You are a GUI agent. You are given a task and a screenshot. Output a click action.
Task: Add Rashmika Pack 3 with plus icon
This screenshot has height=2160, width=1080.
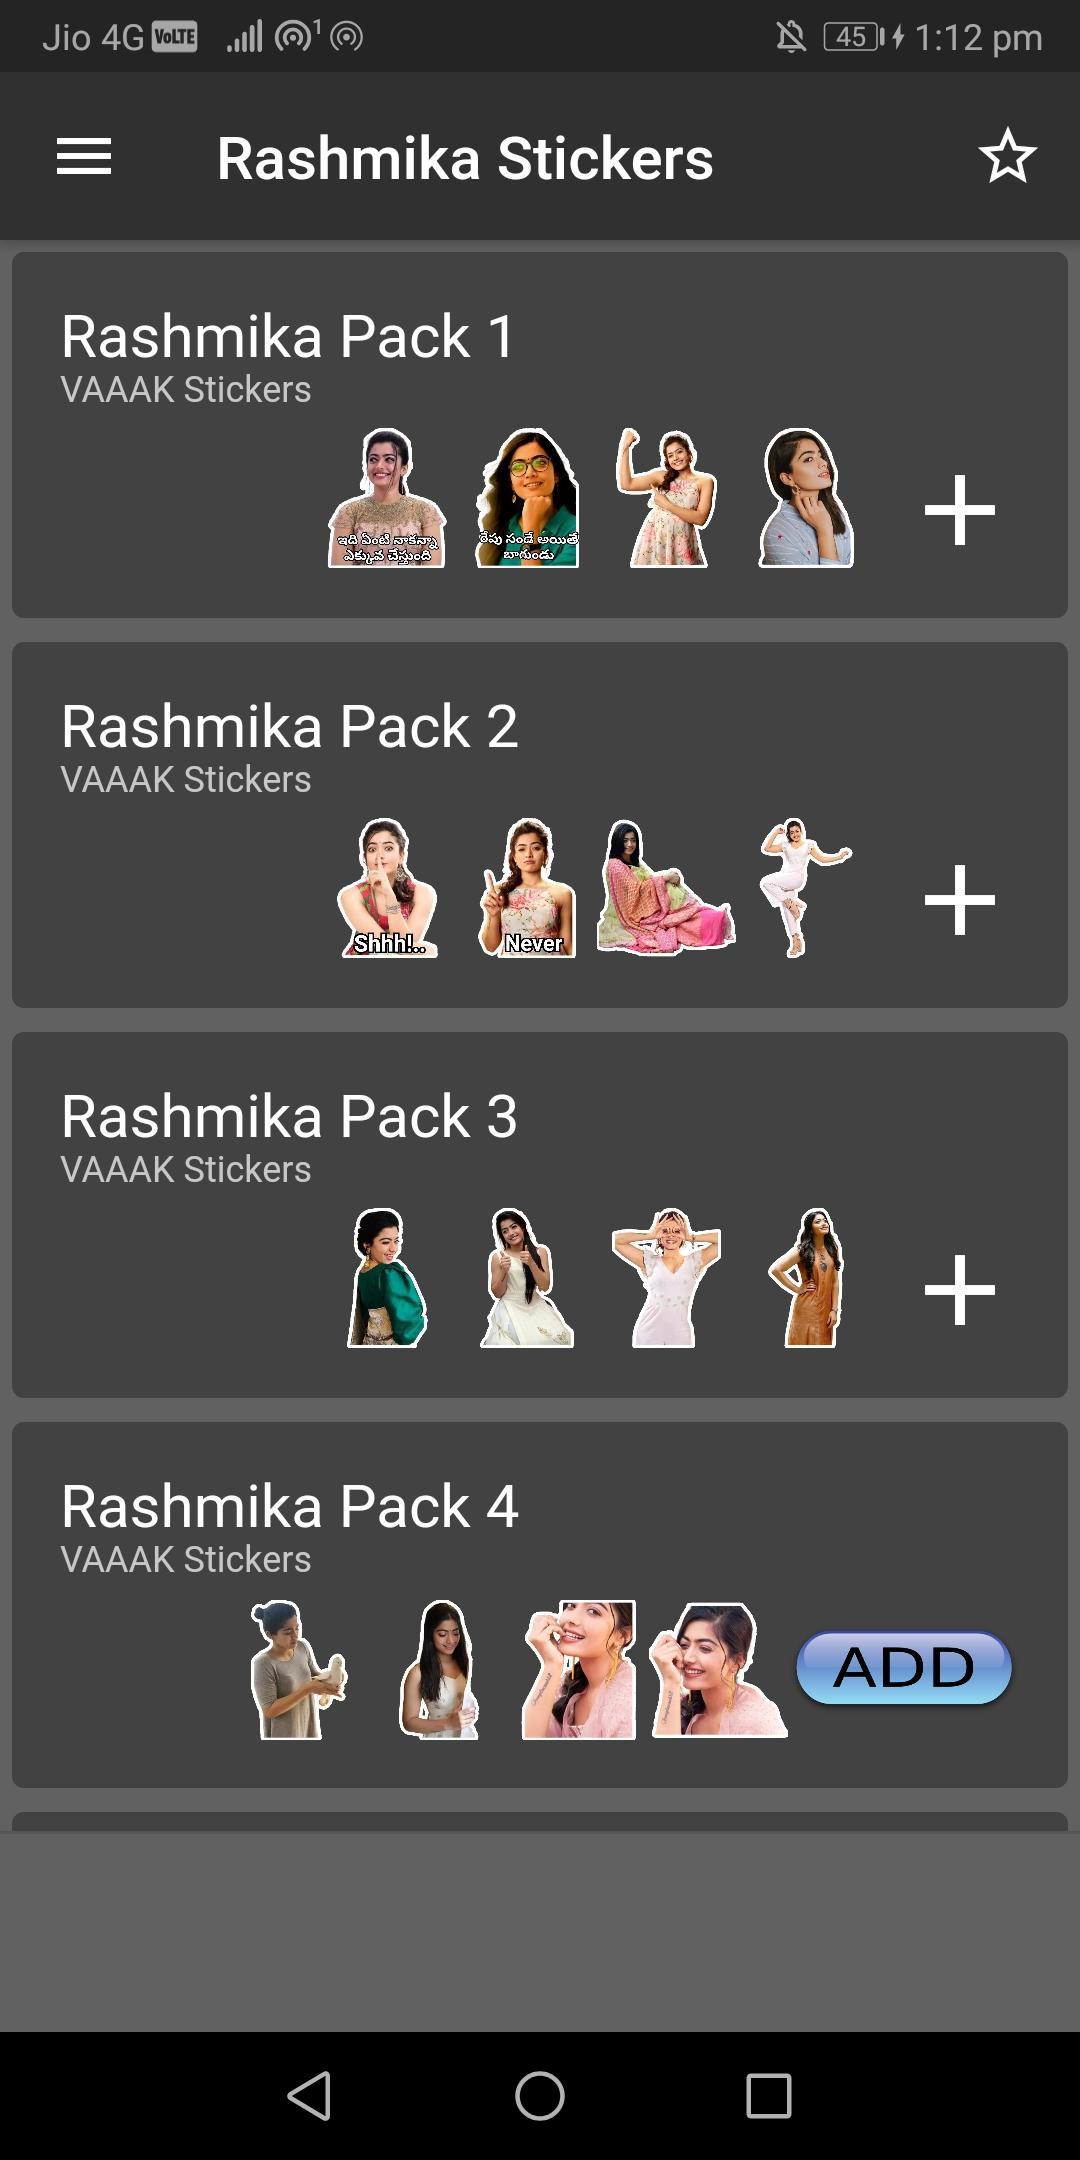click(959, 1290)
